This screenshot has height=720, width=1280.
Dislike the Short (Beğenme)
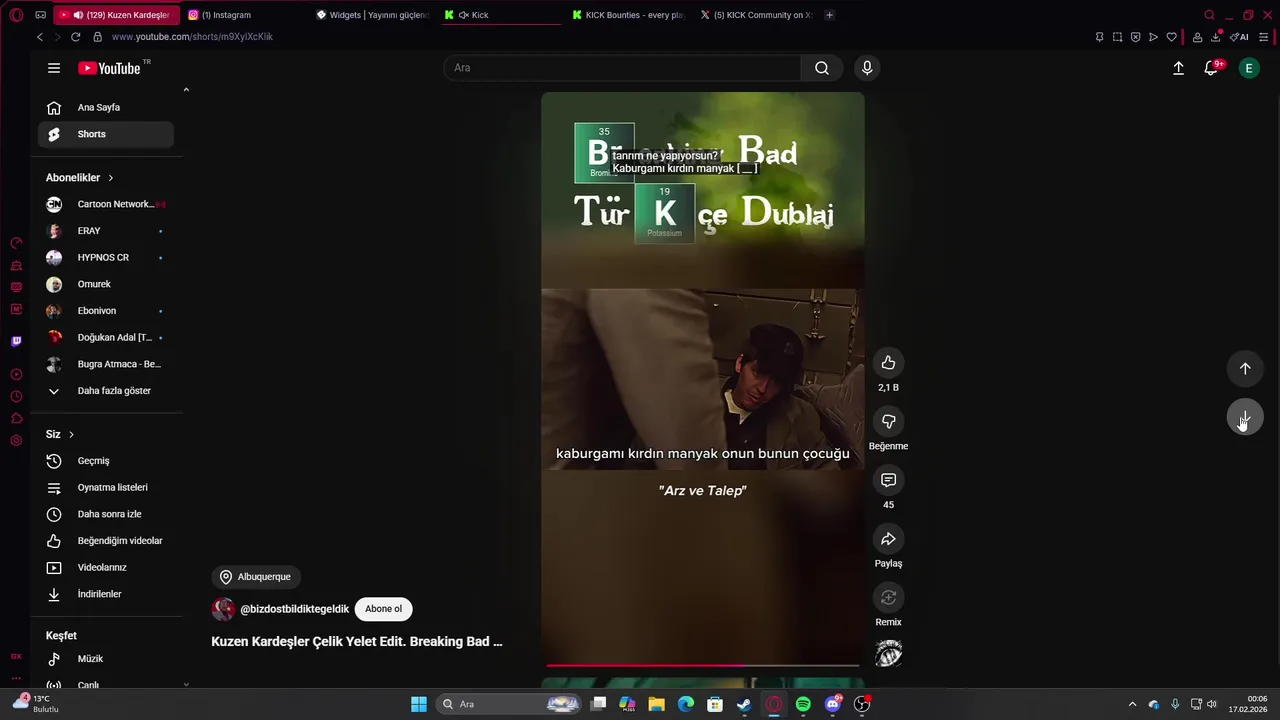[x=888, y=421]
